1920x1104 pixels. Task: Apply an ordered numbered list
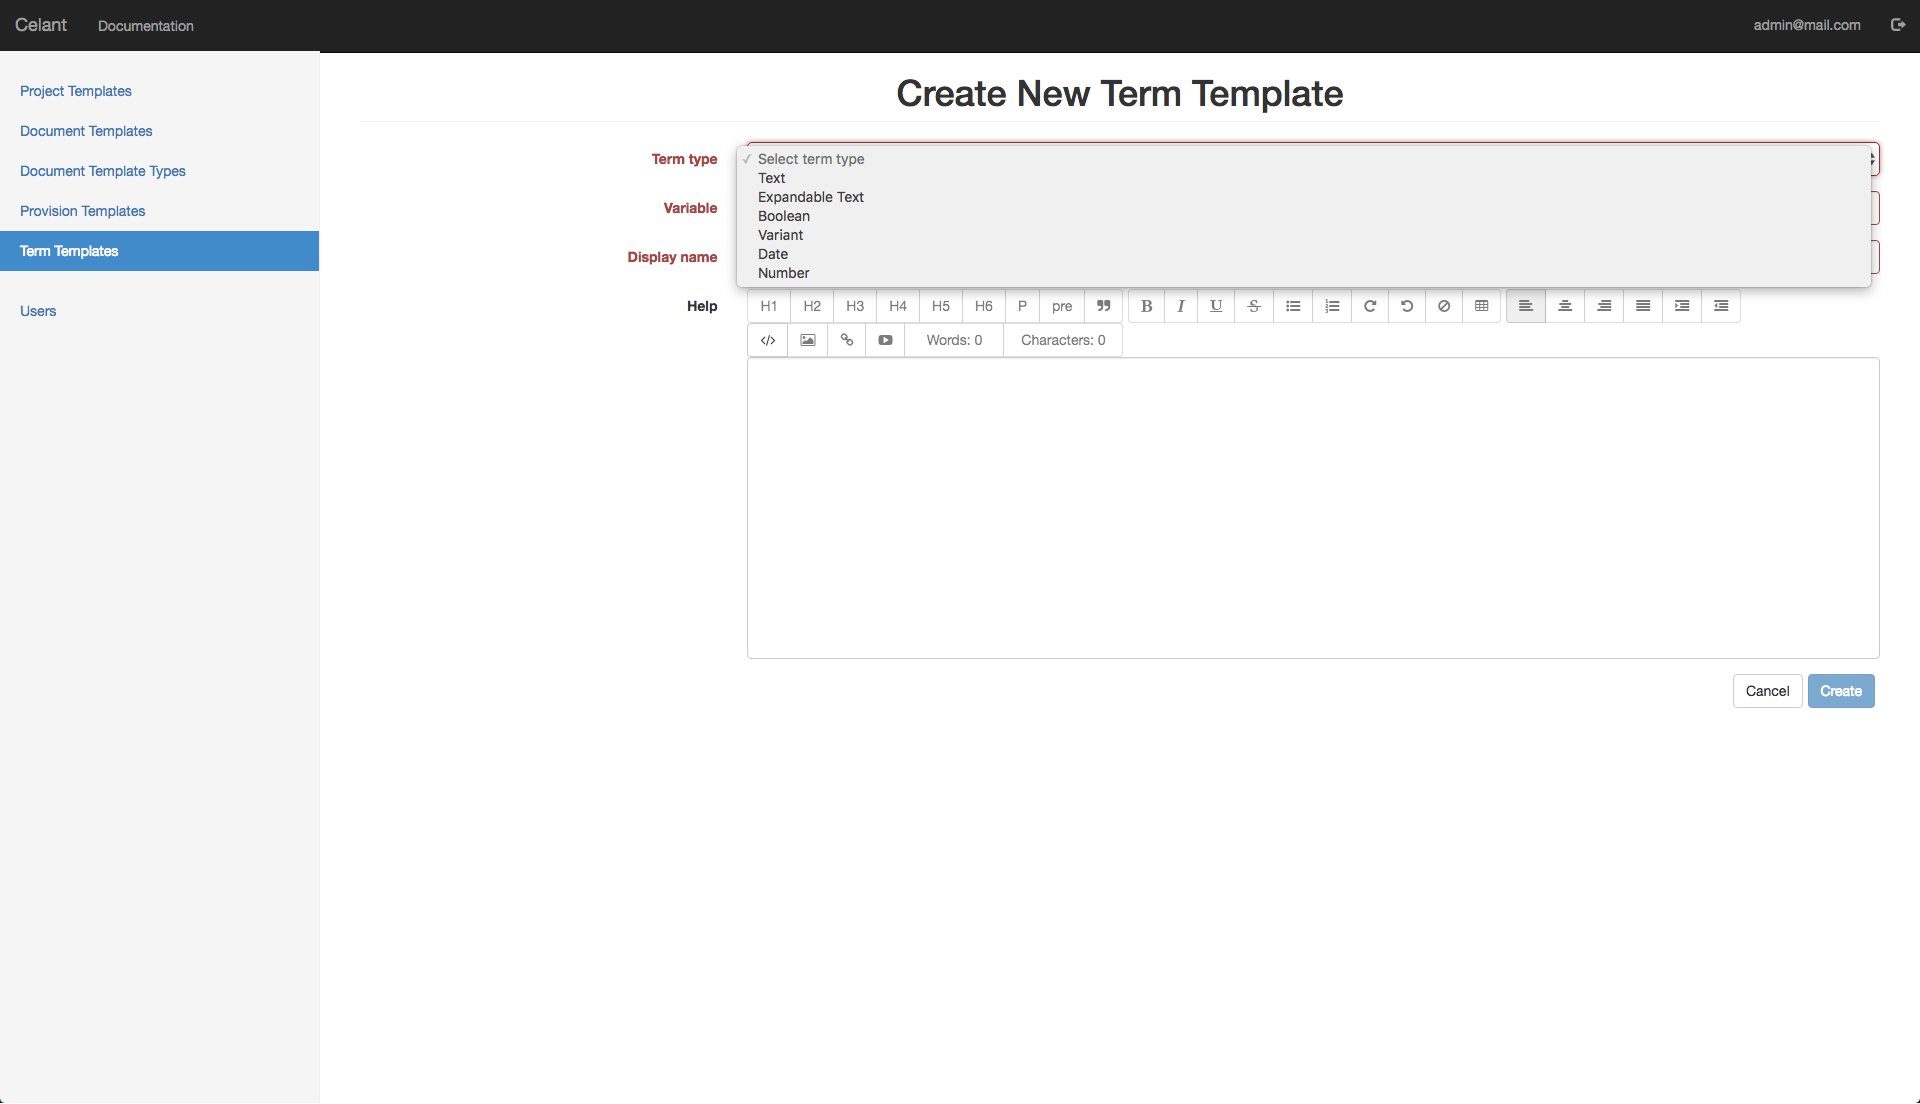click(x=1331, y=306)
